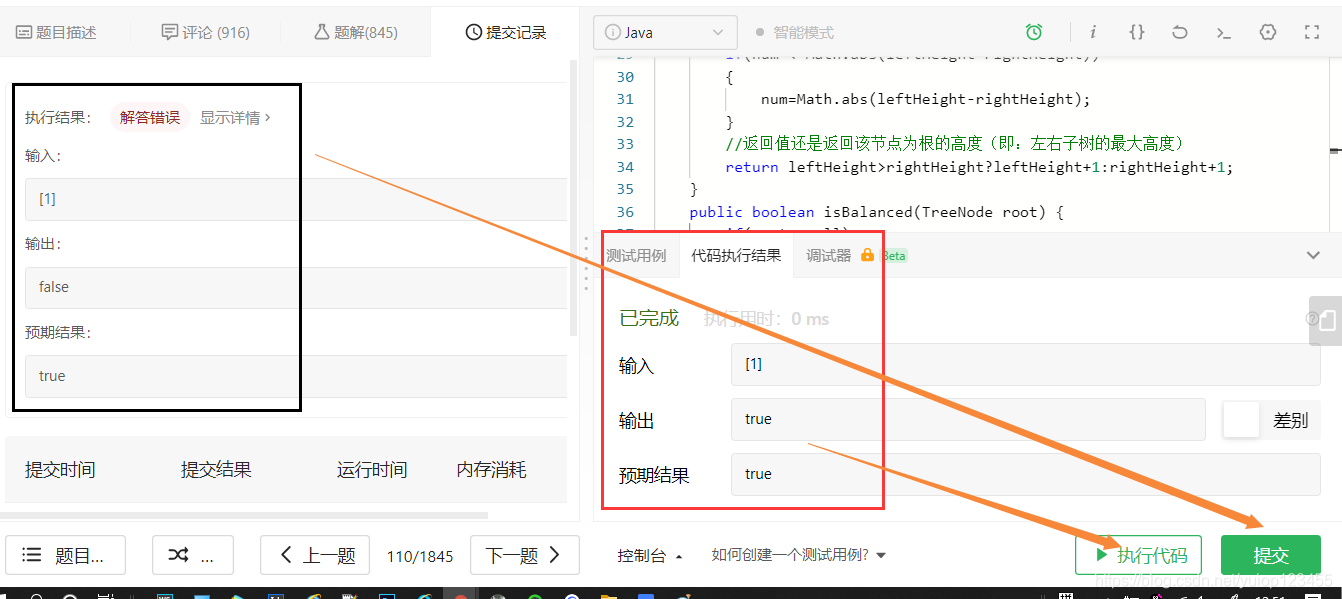Click the console 预期结果 field showing true

[x=1026, y=474]
